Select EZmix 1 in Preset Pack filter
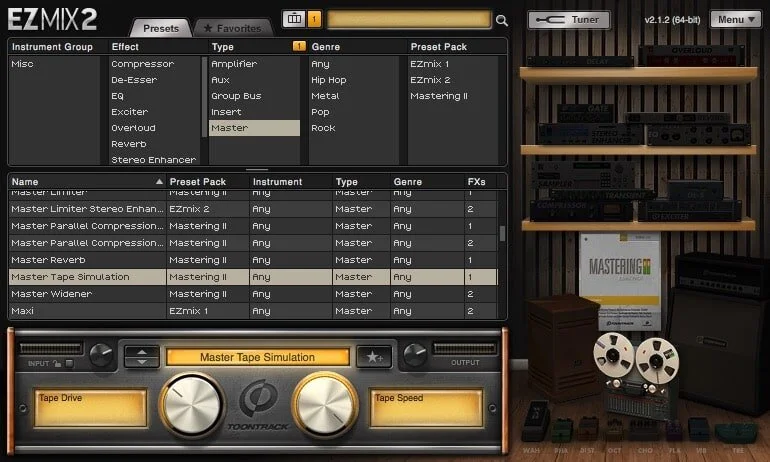Image resolution: width=770 pixels, height=462 pixels. (x=453, y=64)
